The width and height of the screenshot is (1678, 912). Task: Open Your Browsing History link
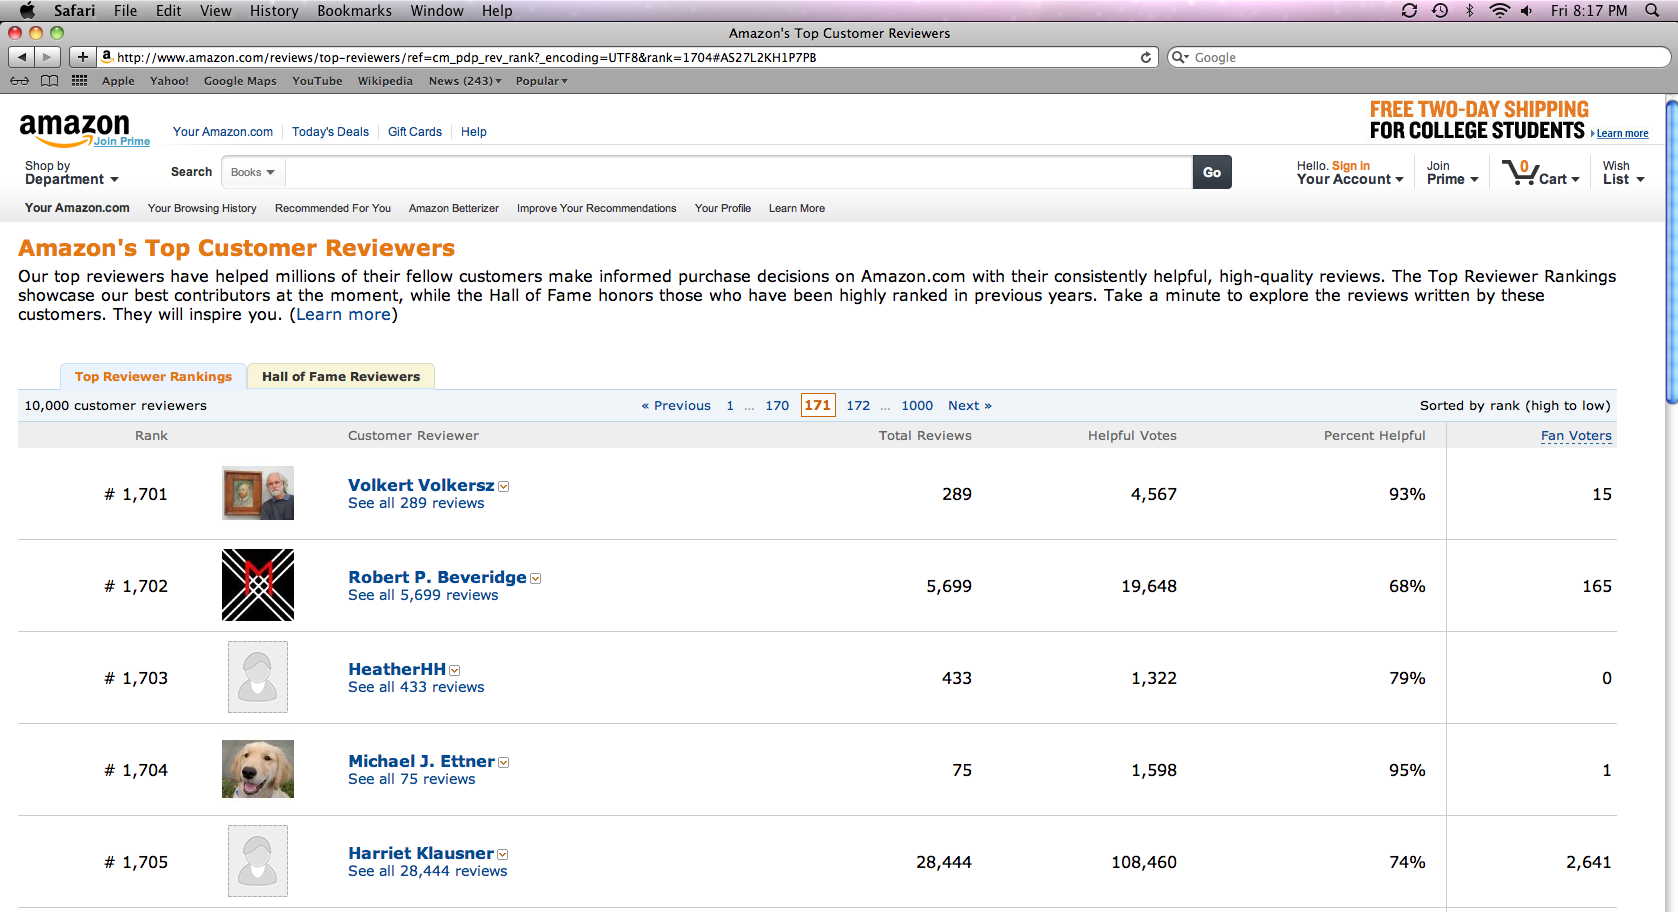[x=202, y=208]
